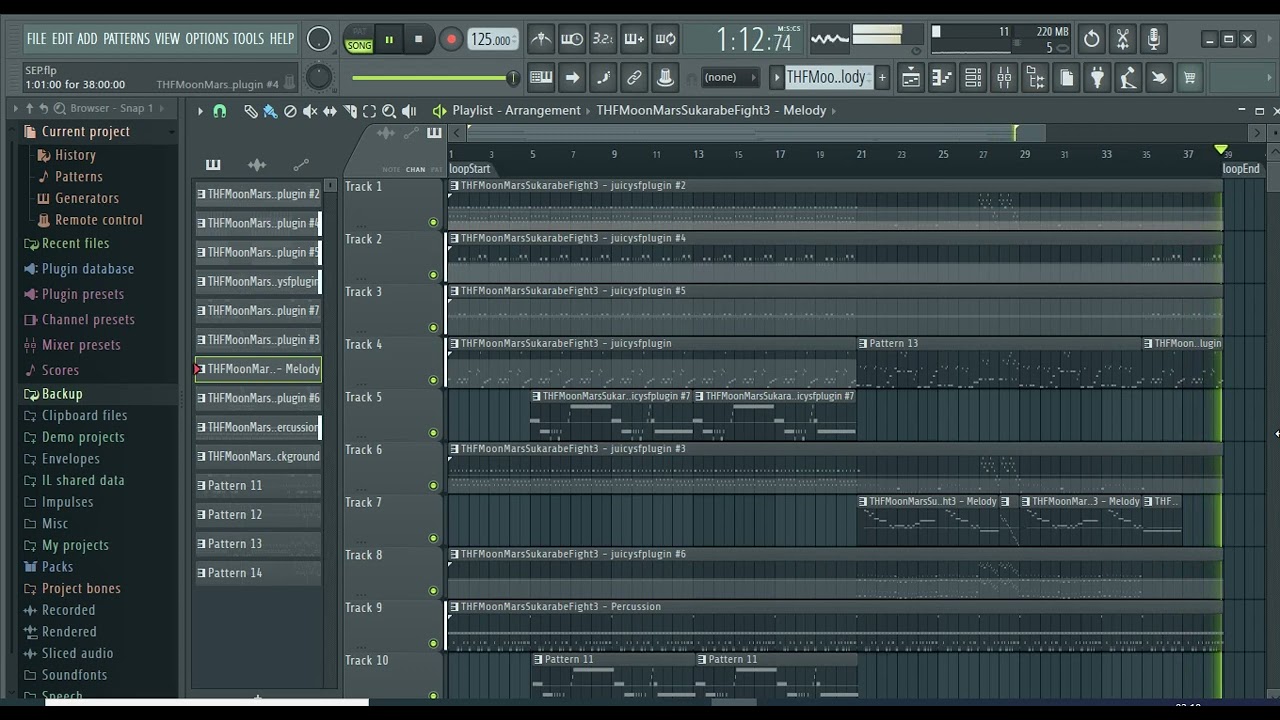Select the Zoom magnifier tool
This screenshot has height=720, width=1280.
[x=389, y=111]
